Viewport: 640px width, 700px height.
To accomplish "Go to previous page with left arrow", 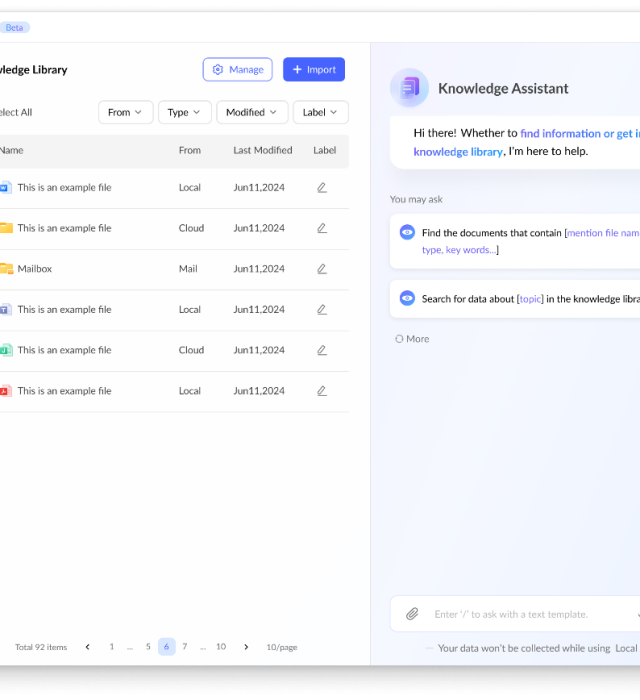I will click(88, 647).
